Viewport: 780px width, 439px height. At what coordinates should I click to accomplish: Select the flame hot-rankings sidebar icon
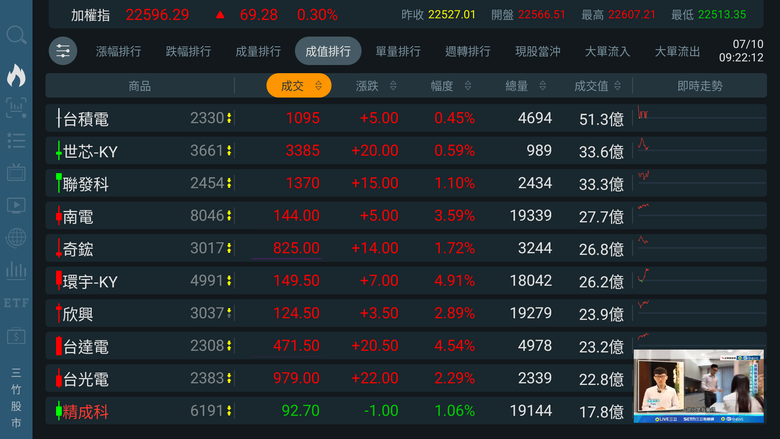(16, 75)
